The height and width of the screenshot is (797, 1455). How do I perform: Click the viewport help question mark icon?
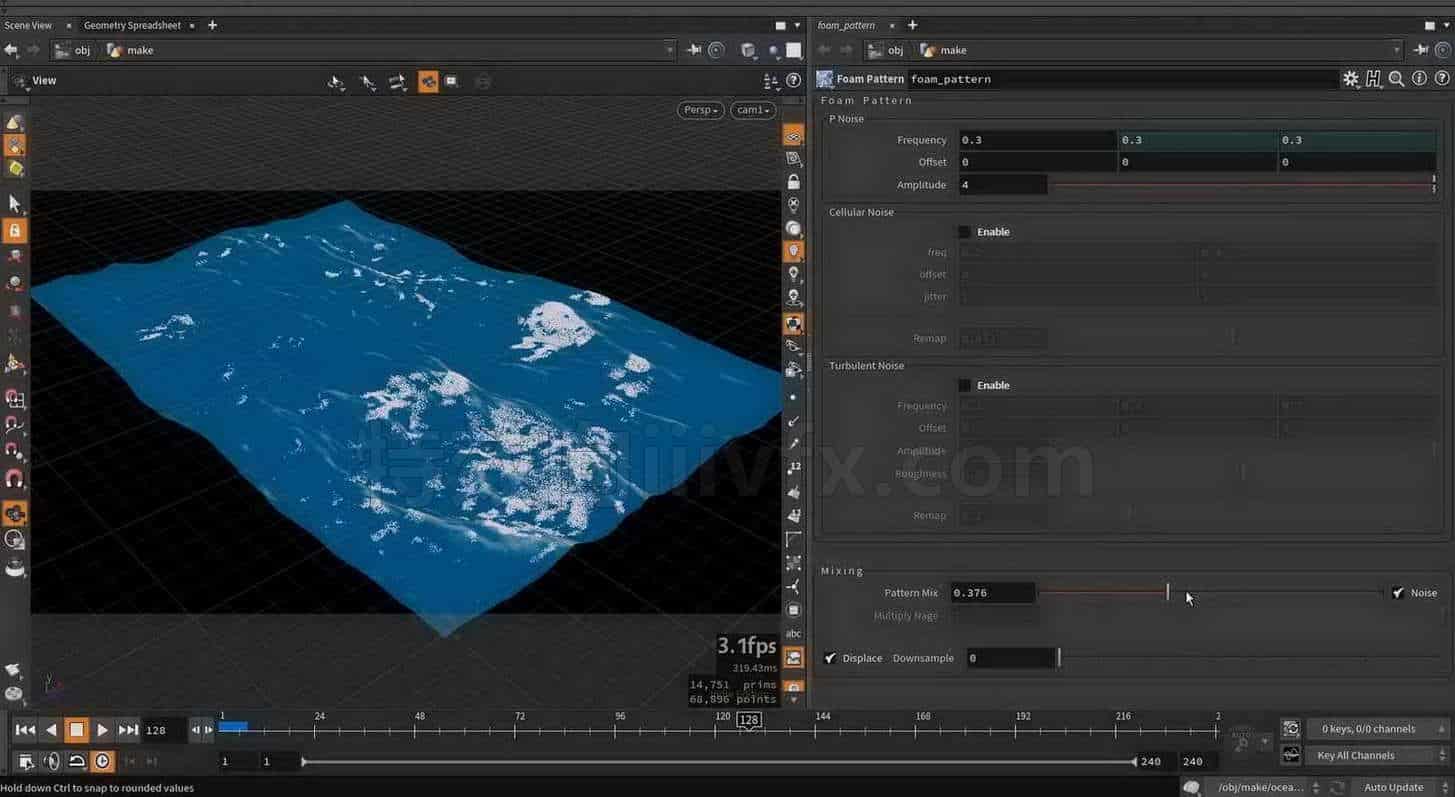[x=793, y=80]
